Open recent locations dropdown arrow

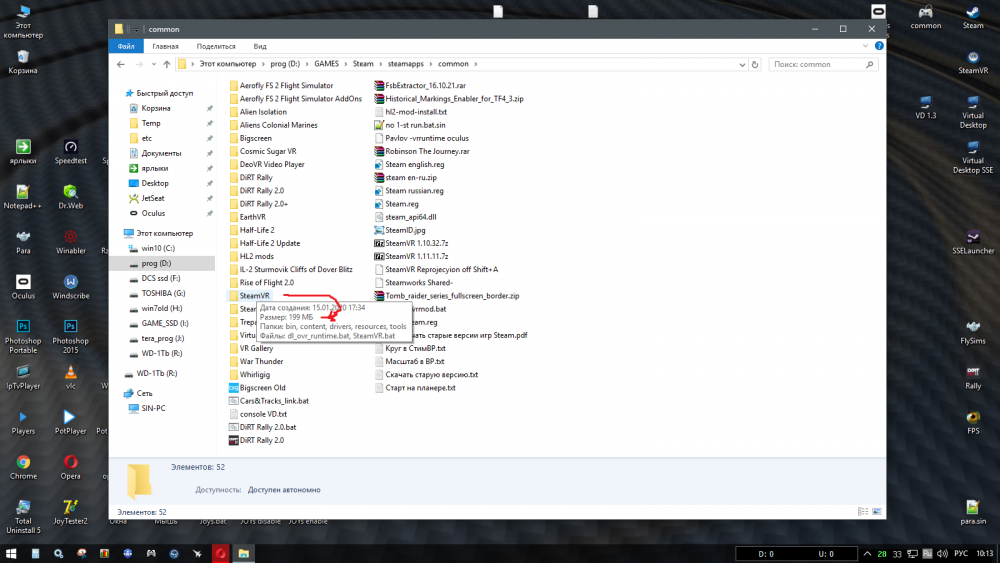pos(154,64)
